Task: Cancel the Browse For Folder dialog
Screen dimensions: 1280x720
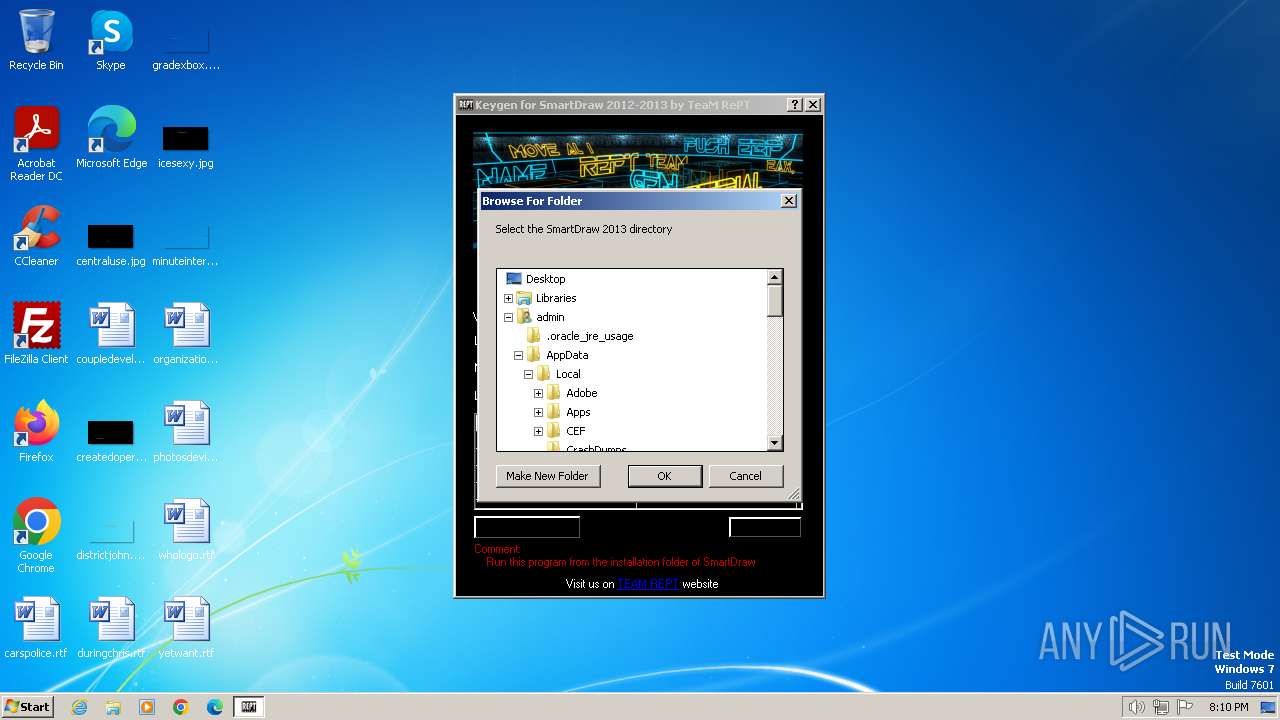Action: pyautogui.click(x=745, y=476)
